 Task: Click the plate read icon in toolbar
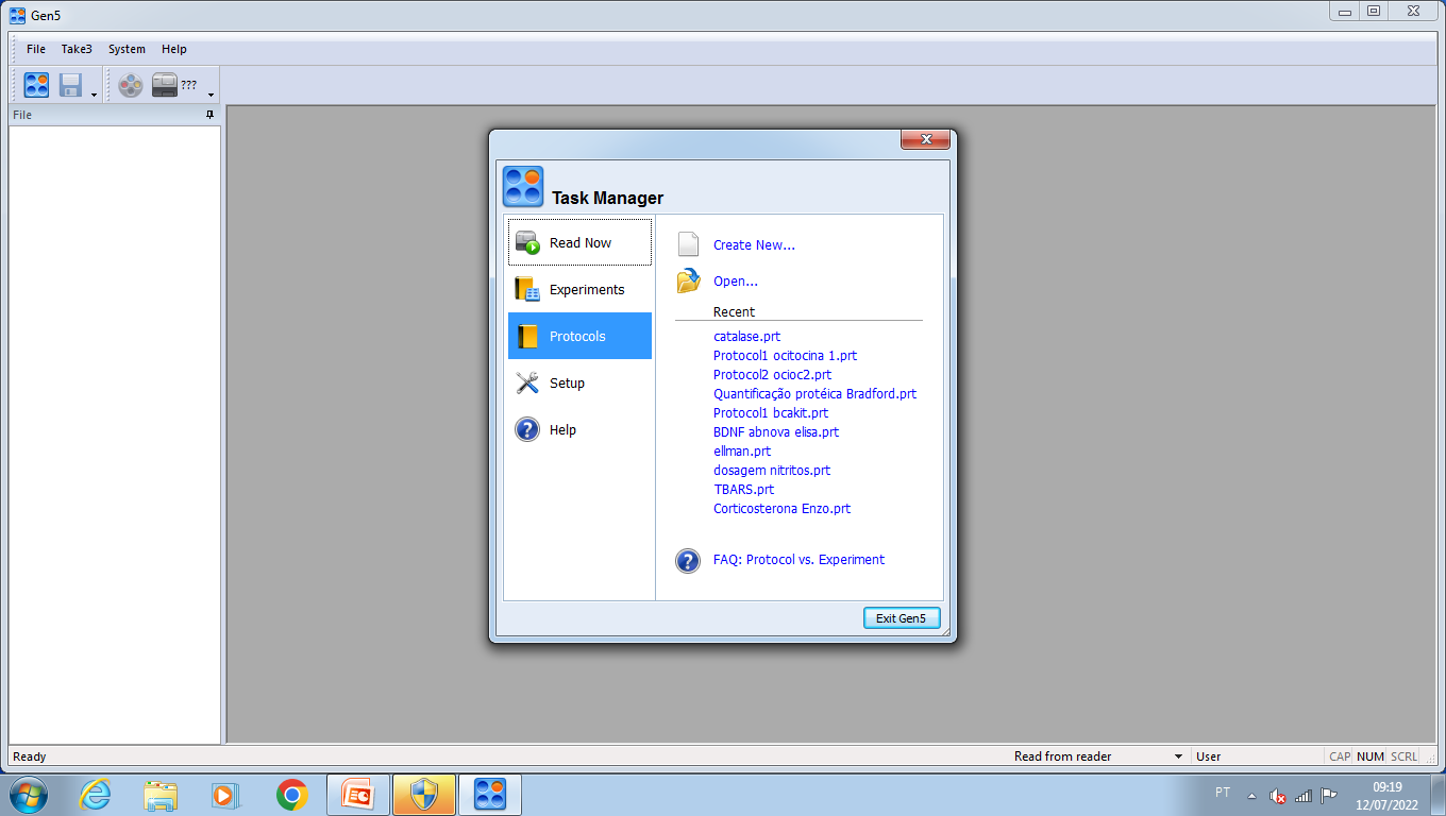pyautogui.click(x=130, y=85)
